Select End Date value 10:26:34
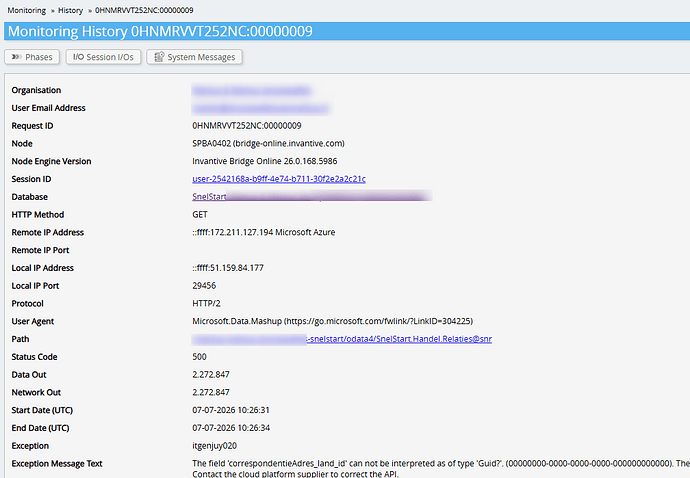The image size is (690, 478). [231, 428]
